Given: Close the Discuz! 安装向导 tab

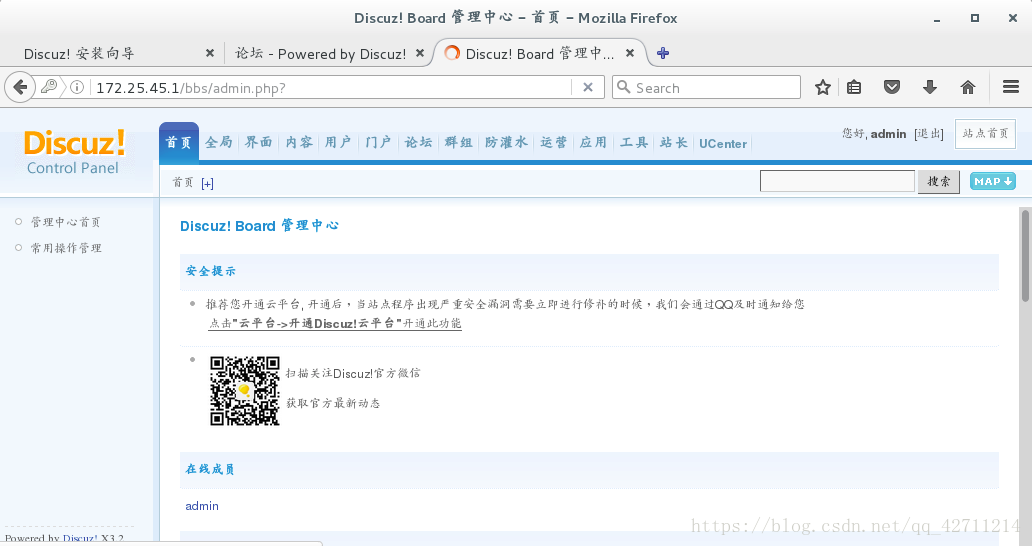Looking at the screenshot, I should (x=209, y=53).
